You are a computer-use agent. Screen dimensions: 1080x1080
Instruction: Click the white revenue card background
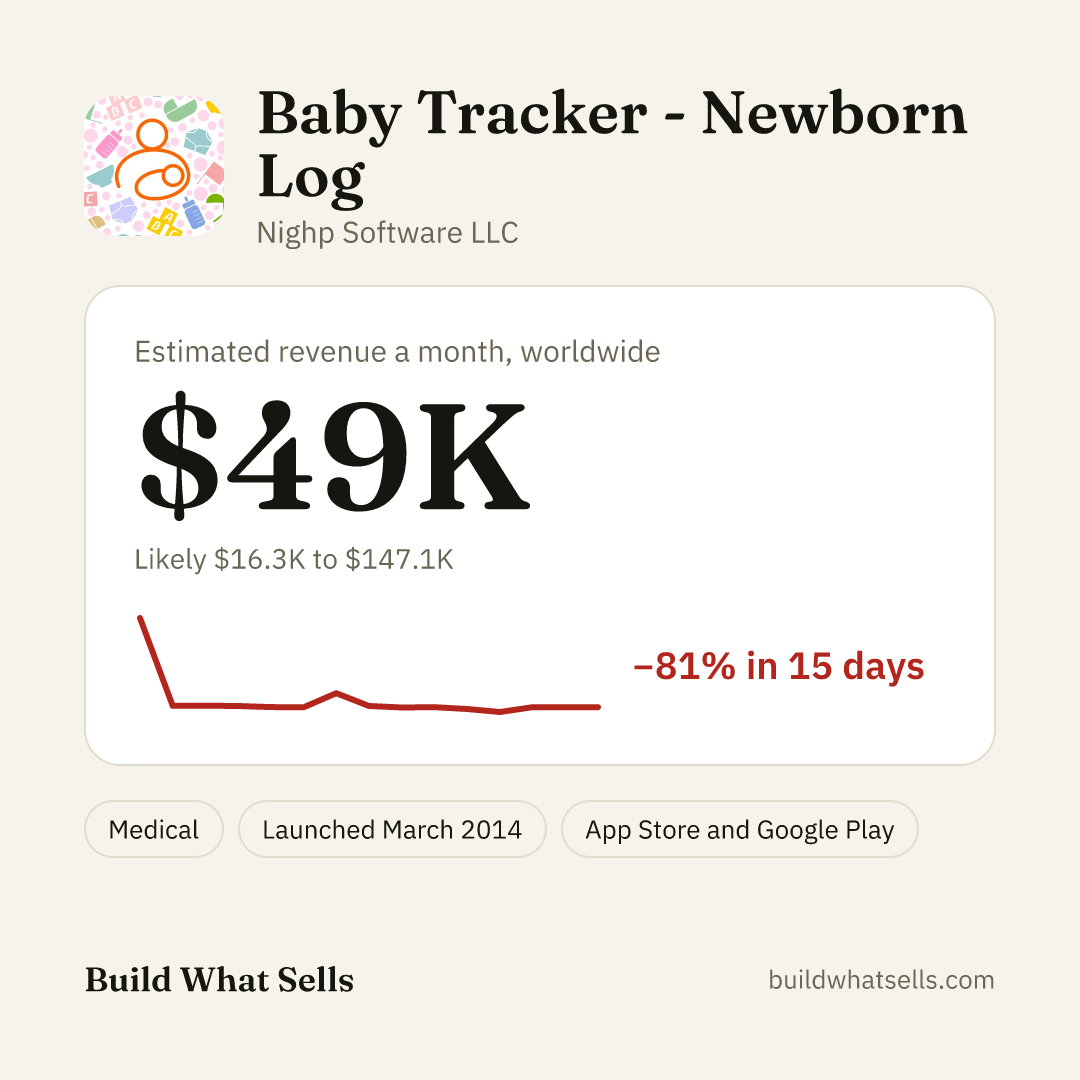coord(758,482)
